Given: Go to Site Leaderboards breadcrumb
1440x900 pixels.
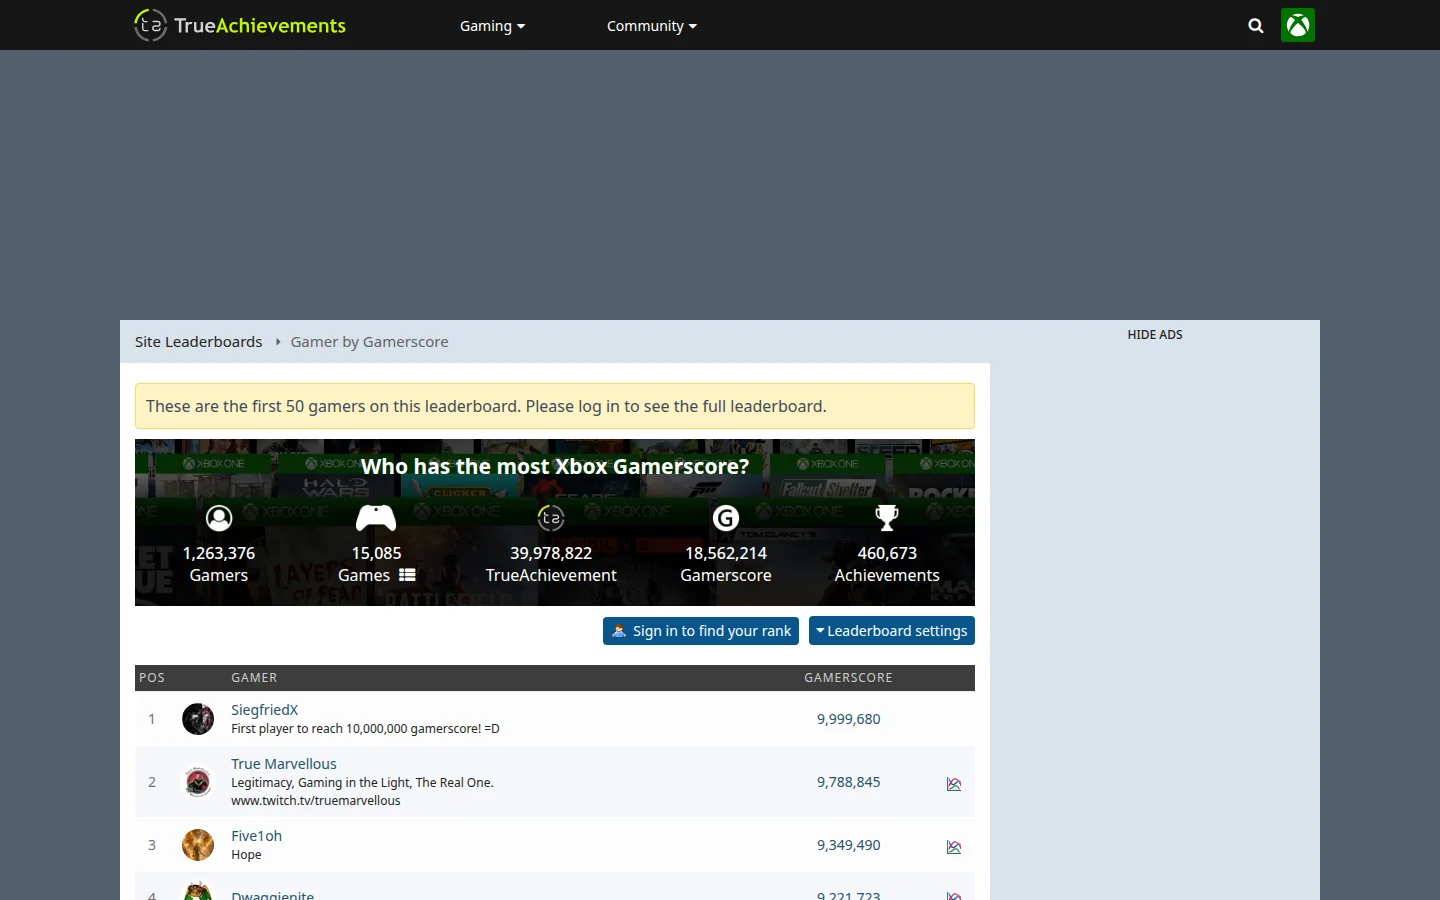Looking at the screenshot, I should click(199, 342).
